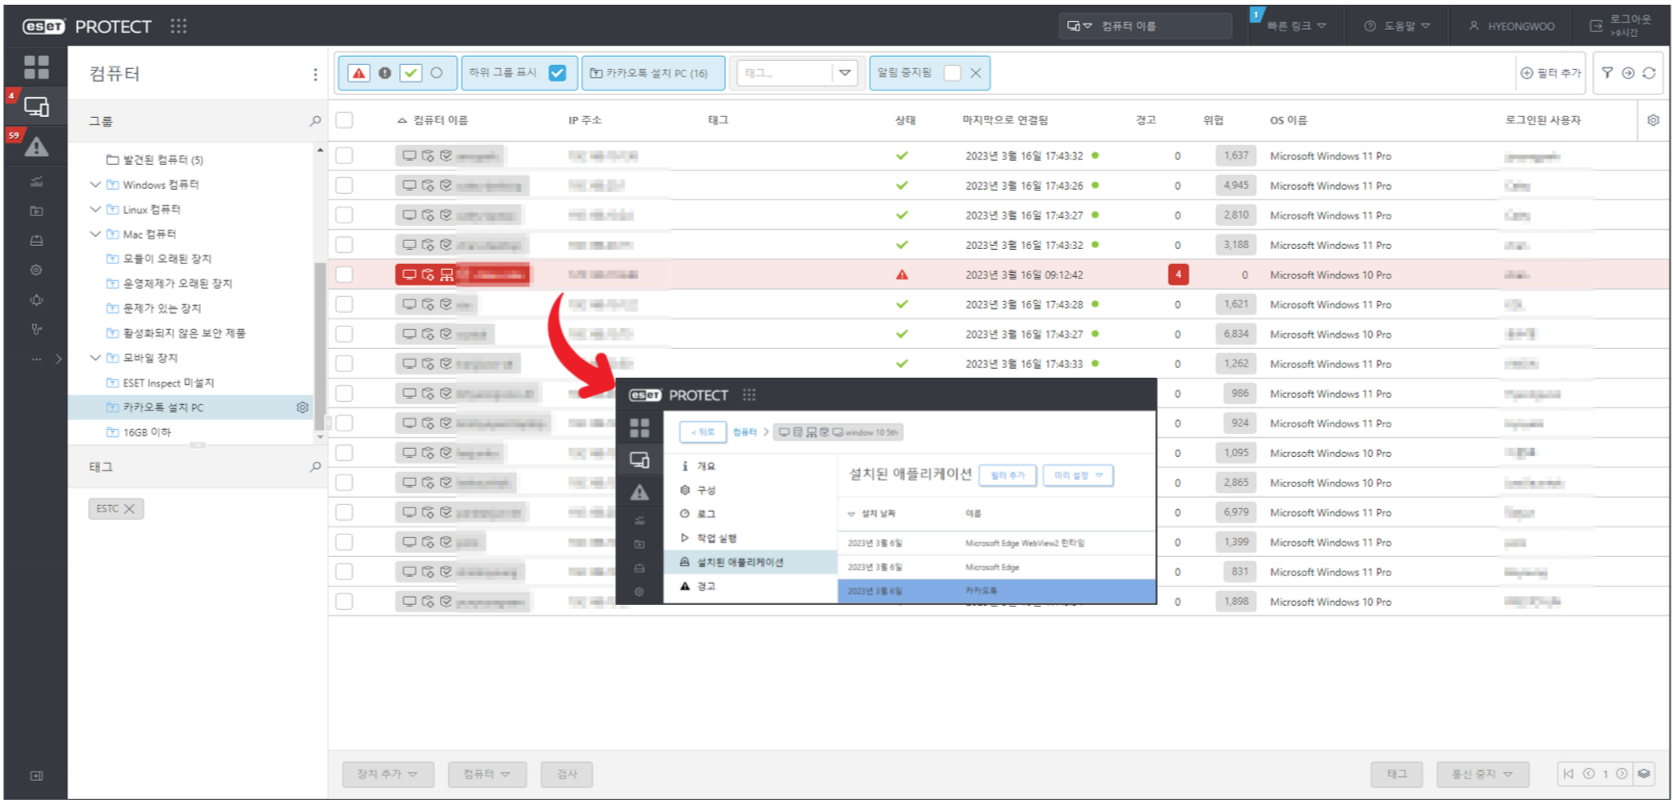Uncheck the 하위 그룹 표시 checkbox
1673x802 pixels.
point(557,73)
